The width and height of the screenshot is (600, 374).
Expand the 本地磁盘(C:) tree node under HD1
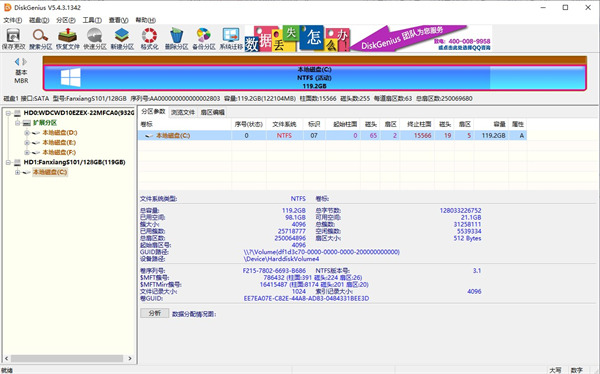coord(17,172)
